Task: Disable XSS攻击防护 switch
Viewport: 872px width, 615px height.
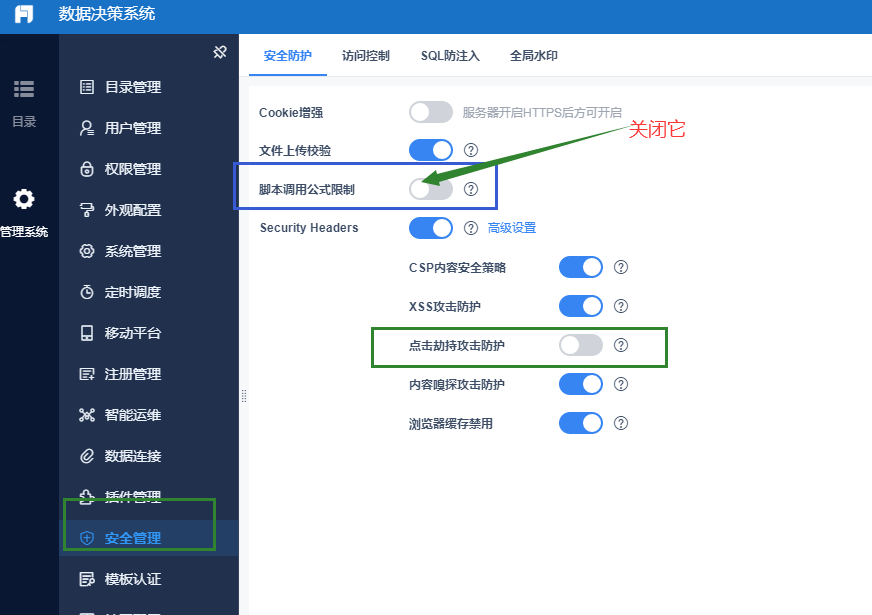Action: click(x=581, y=306)
